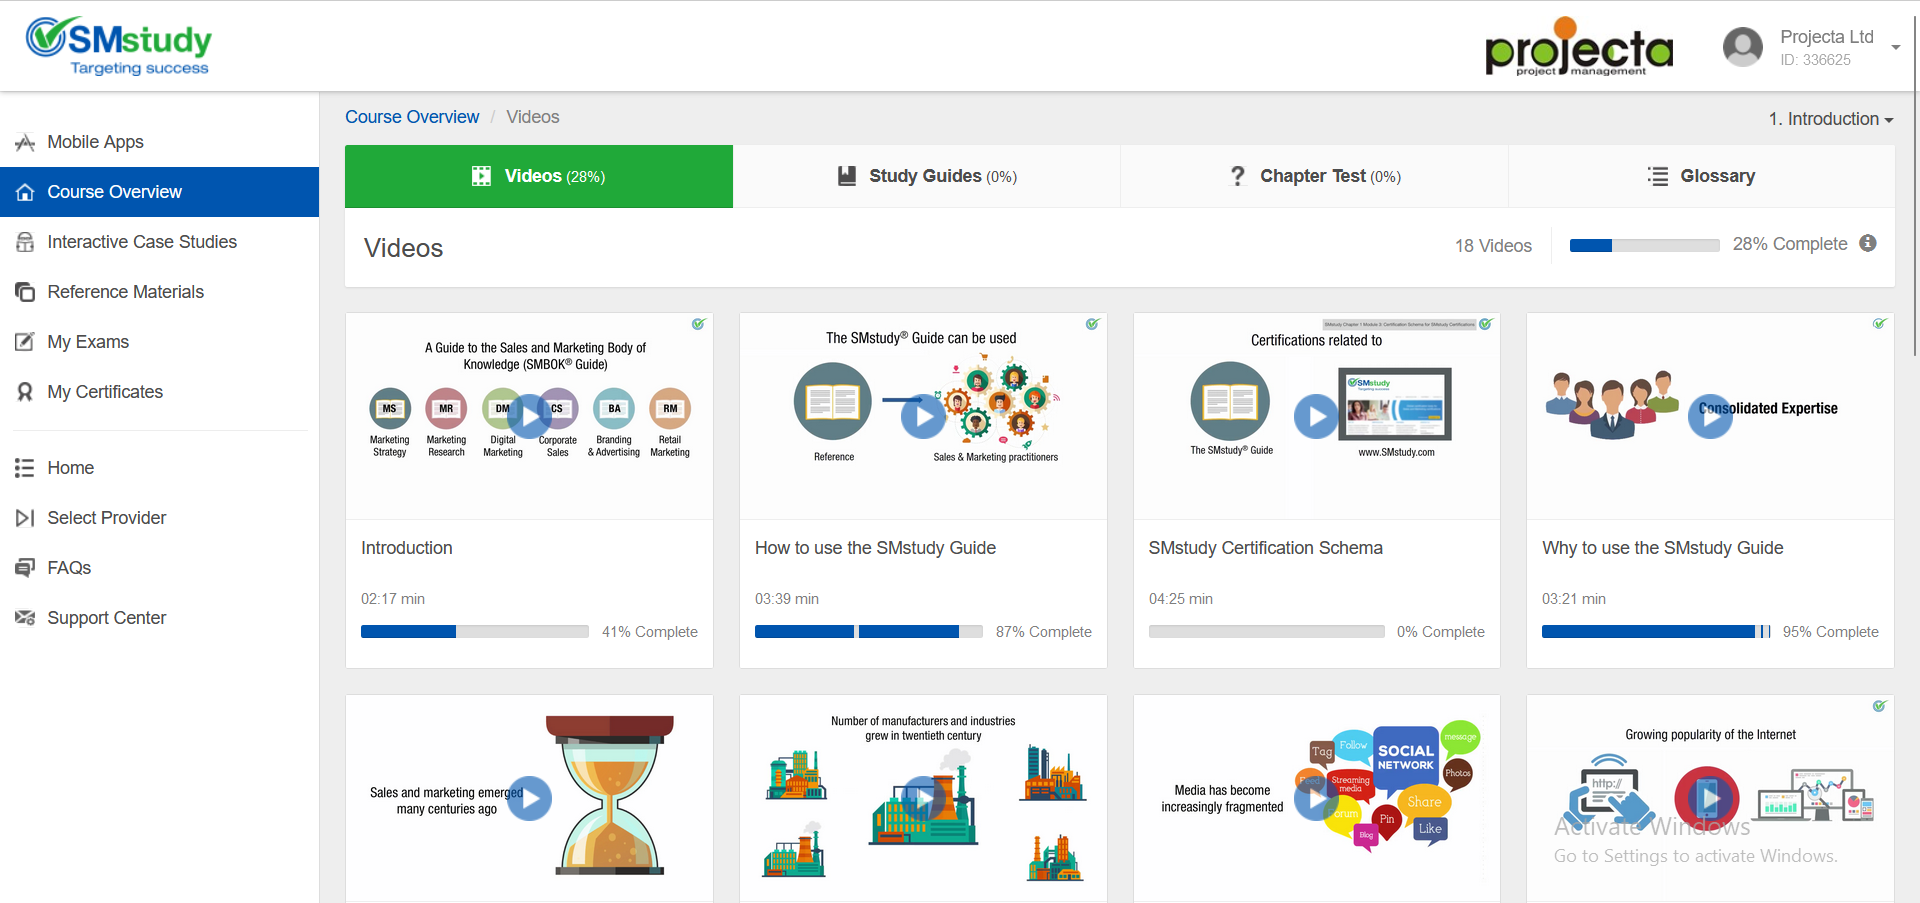Click the Projecta project management logo
1920x903 pixels.
tap(1579, 47)
